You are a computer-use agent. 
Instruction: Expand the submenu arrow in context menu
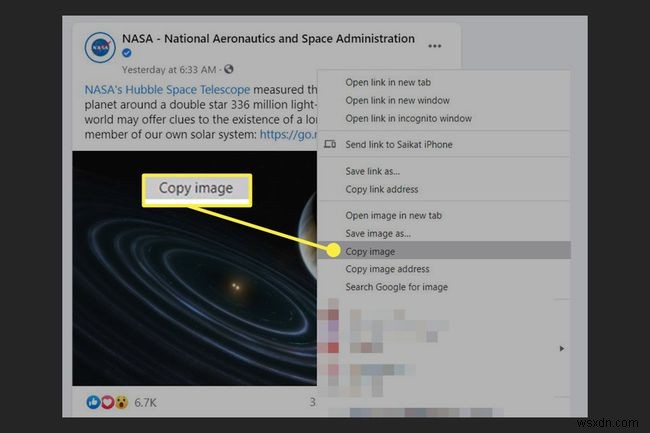pyautogui.click(x=561, y=348)
